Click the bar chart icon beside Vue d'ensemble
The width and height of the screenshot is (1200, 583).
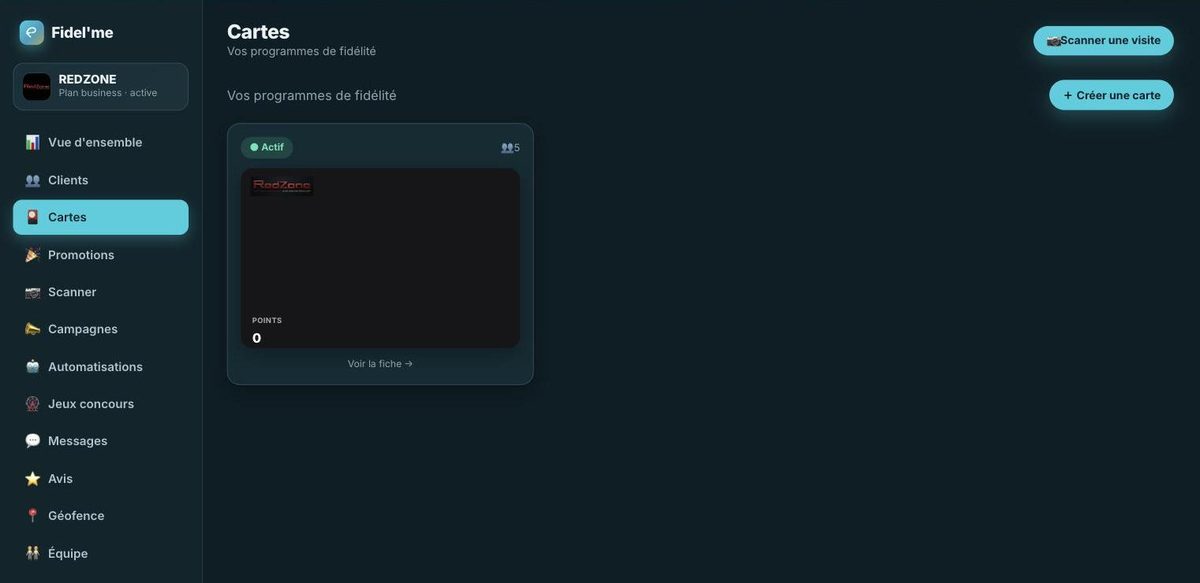(x=33, y=142)
